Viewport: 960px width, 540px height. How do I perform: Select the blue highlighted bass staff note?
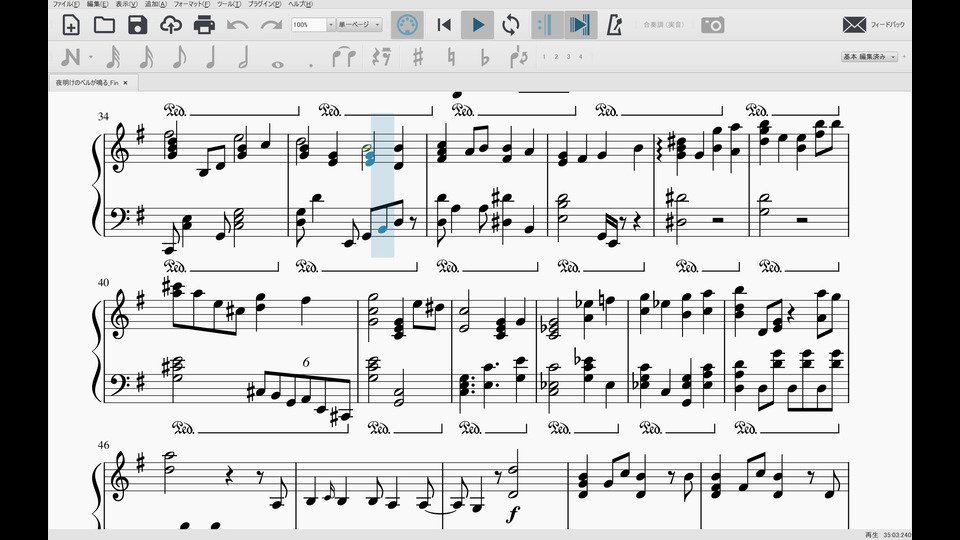(383, 228)
